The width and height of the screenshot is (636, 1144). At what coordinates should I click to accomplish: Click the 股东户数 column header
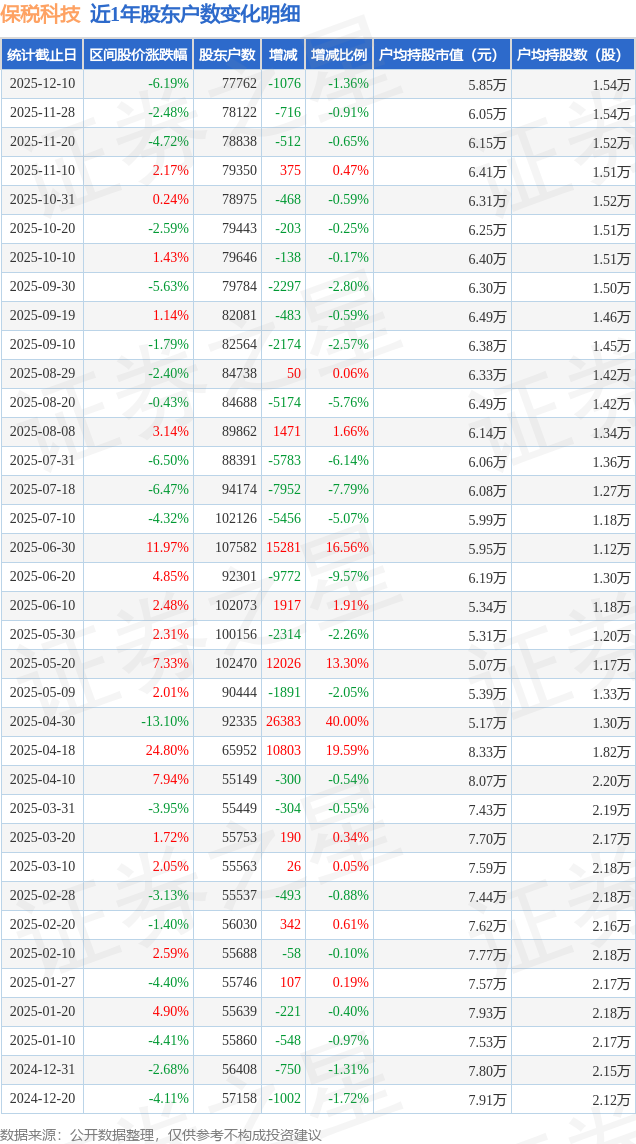click(227, 55)
